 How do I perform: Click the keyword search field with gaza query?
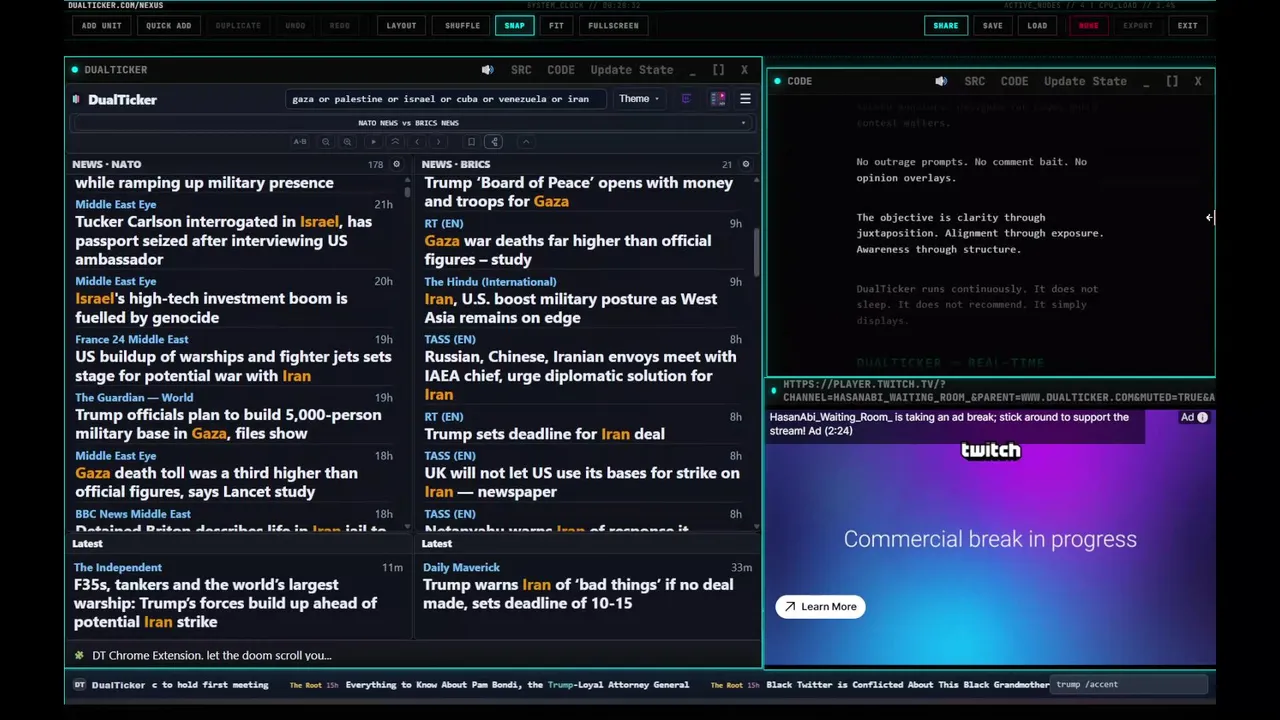coord(446,99)
